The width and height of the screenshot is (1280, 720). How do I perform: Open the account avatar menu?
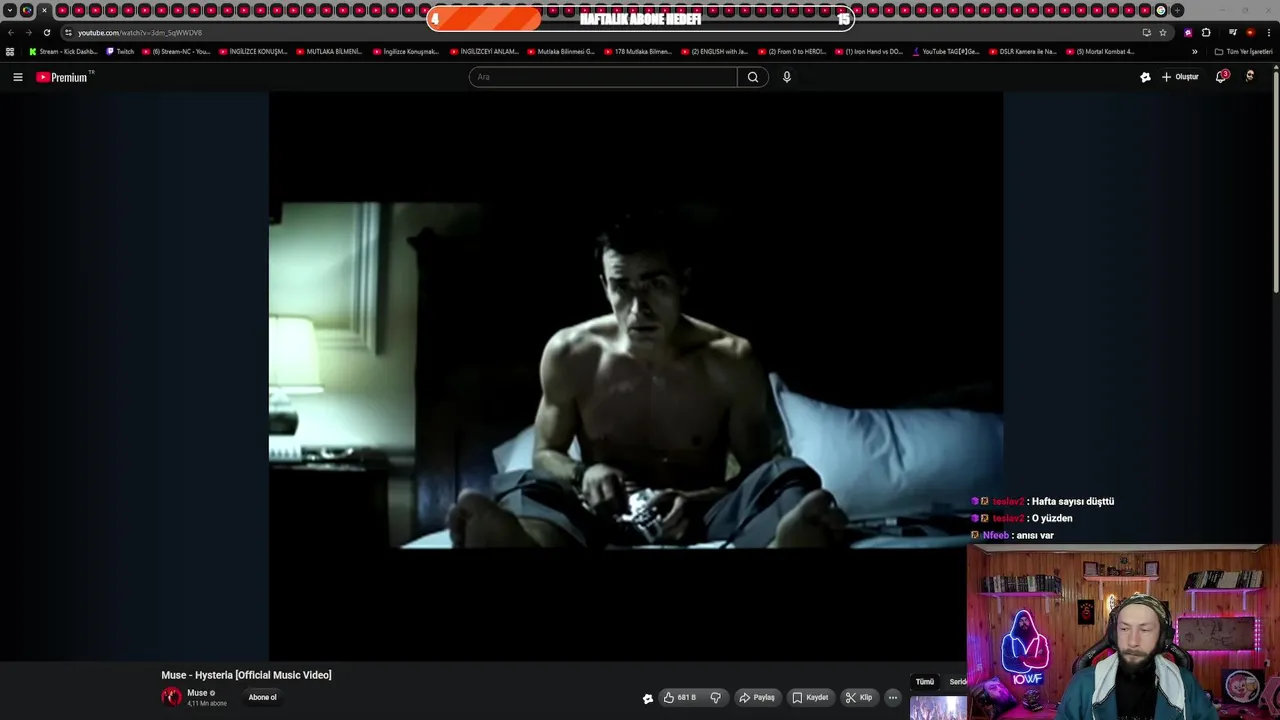coord(1249,77)
